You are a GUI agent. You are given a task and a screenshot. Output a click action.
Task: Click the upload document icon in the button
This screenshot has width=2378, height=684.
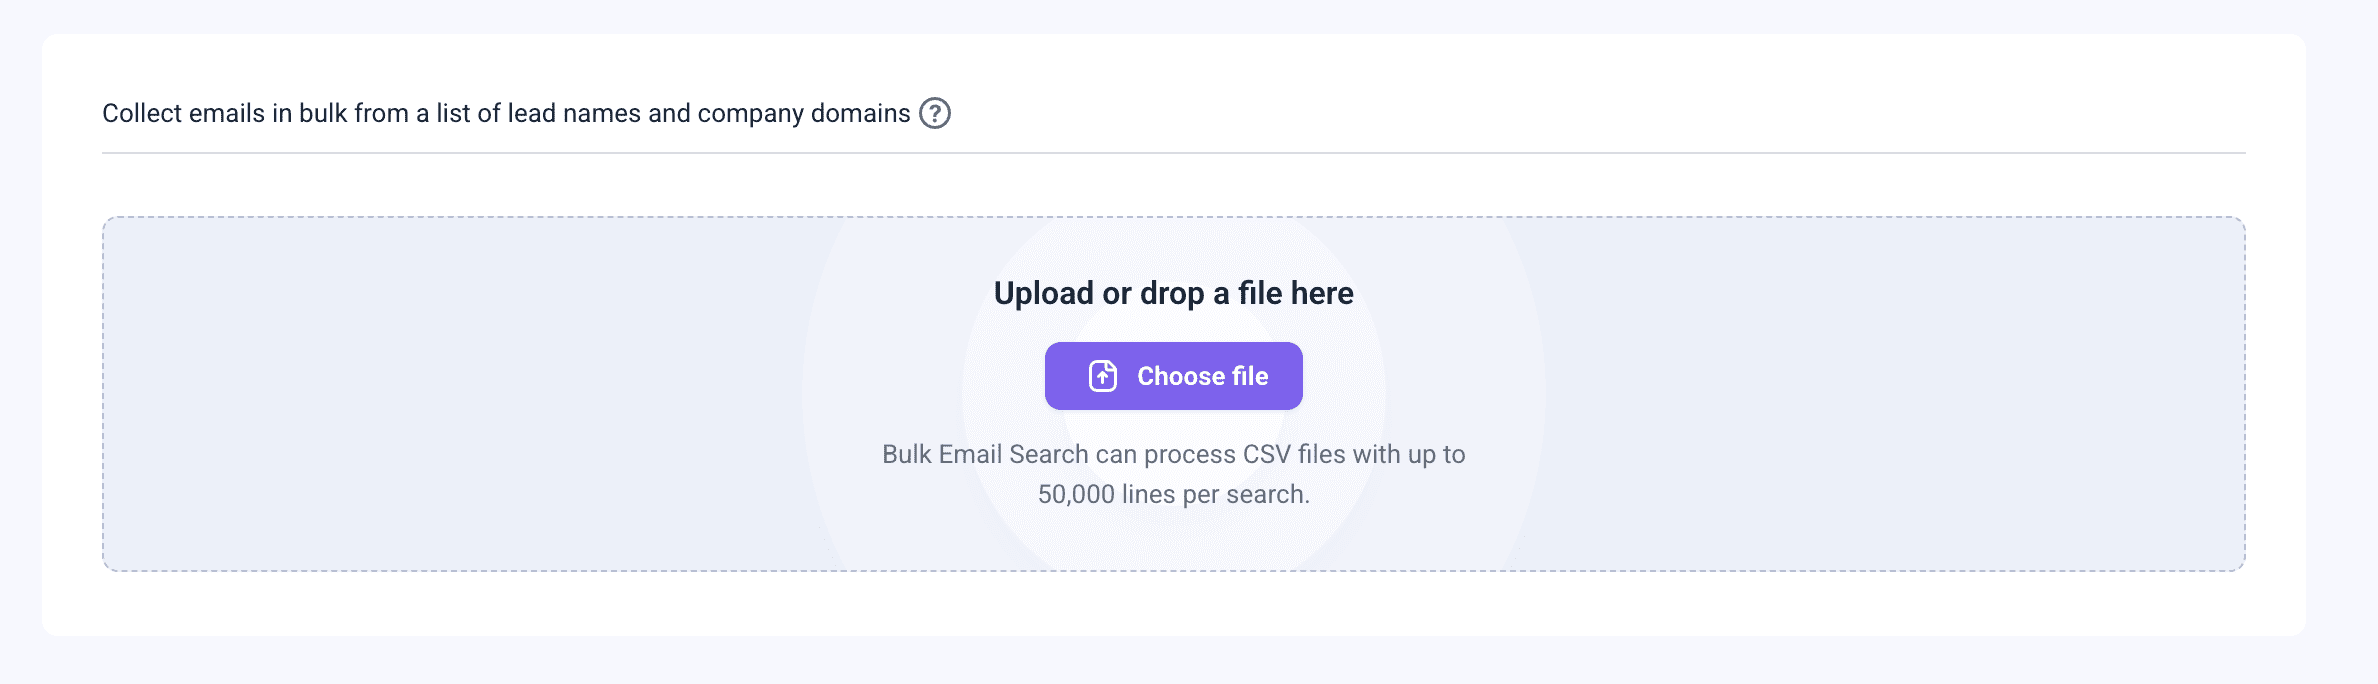(1102, 376)
